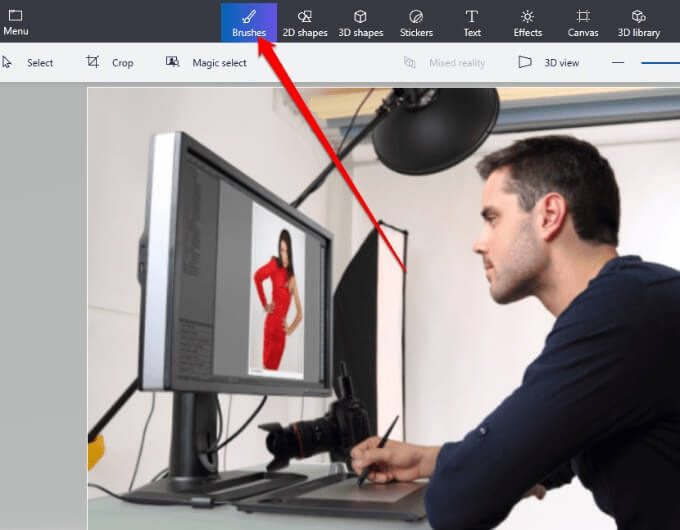Open the Canvas settings icon
Screen dimensions: 680x530
(x=583, y=16)
